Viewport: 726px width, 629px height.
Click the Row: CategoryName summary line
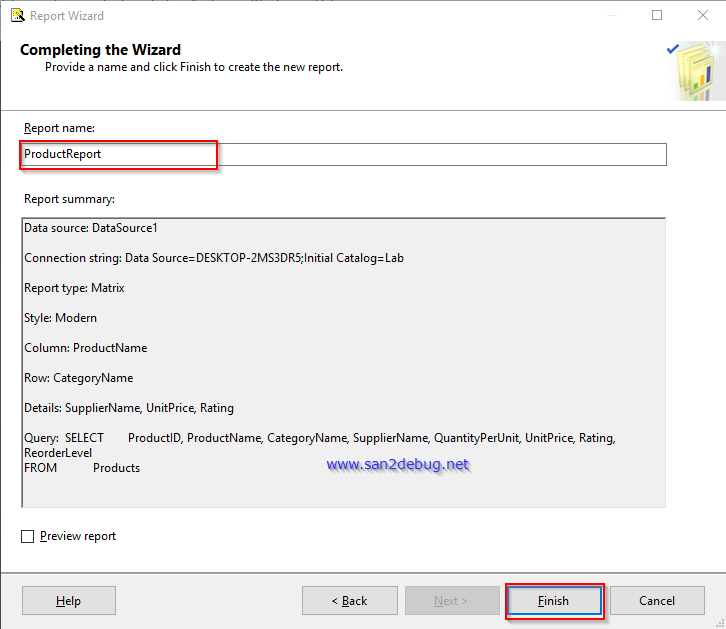pos(79,378)
